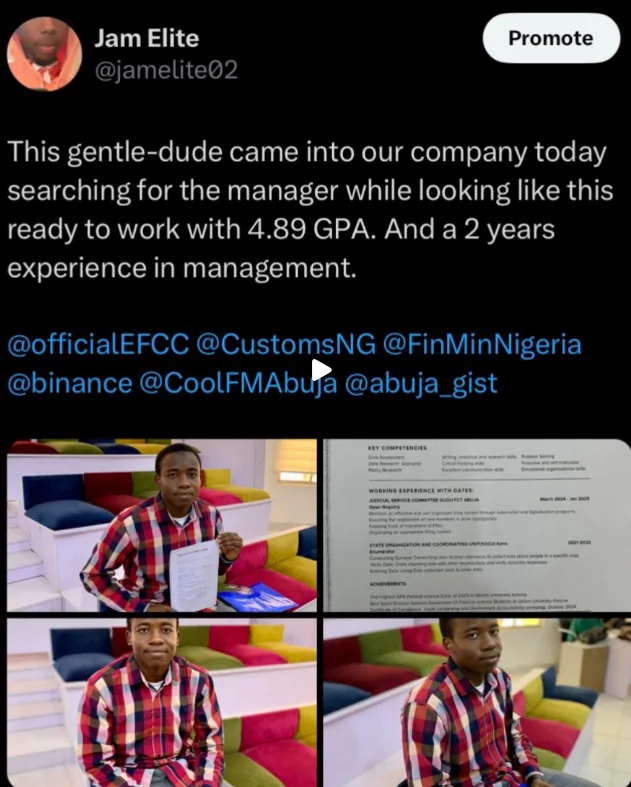Open the bottom-right photo of seated man
Screen dimensions: 631x787
click(477, 702)
